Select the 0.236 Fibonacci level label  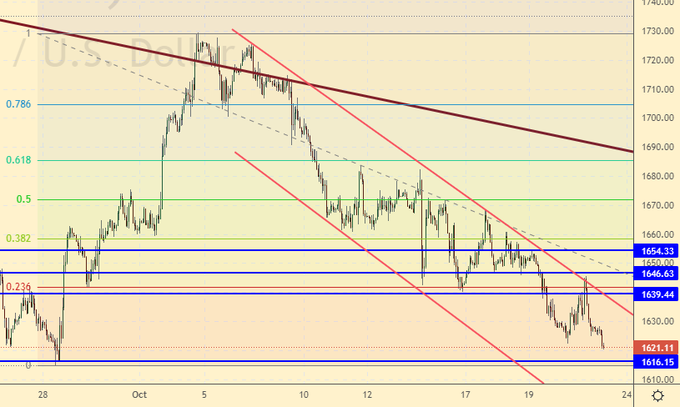point(18,286)
